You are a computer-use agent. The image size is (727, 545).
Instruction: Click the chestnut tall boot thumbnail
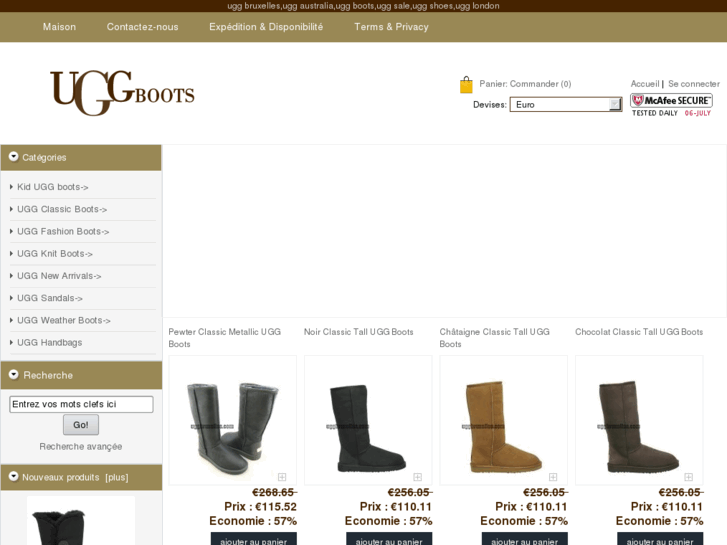pyautogui.click(x=504, y=420)
